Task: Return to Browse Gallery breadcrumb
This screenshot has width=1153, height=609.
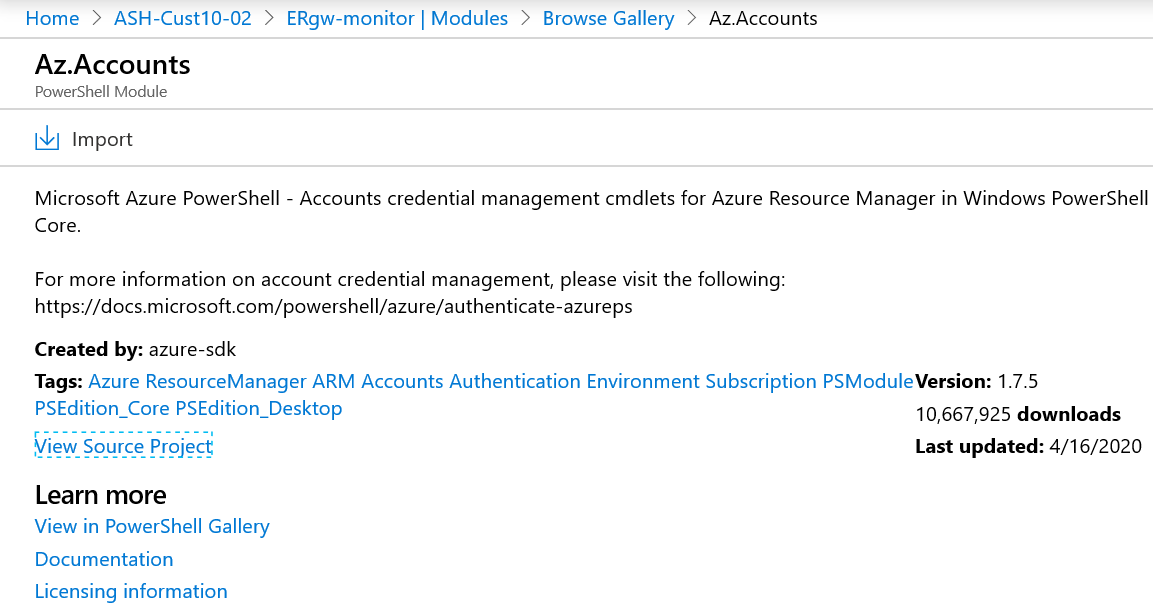Action: [608, 18]
